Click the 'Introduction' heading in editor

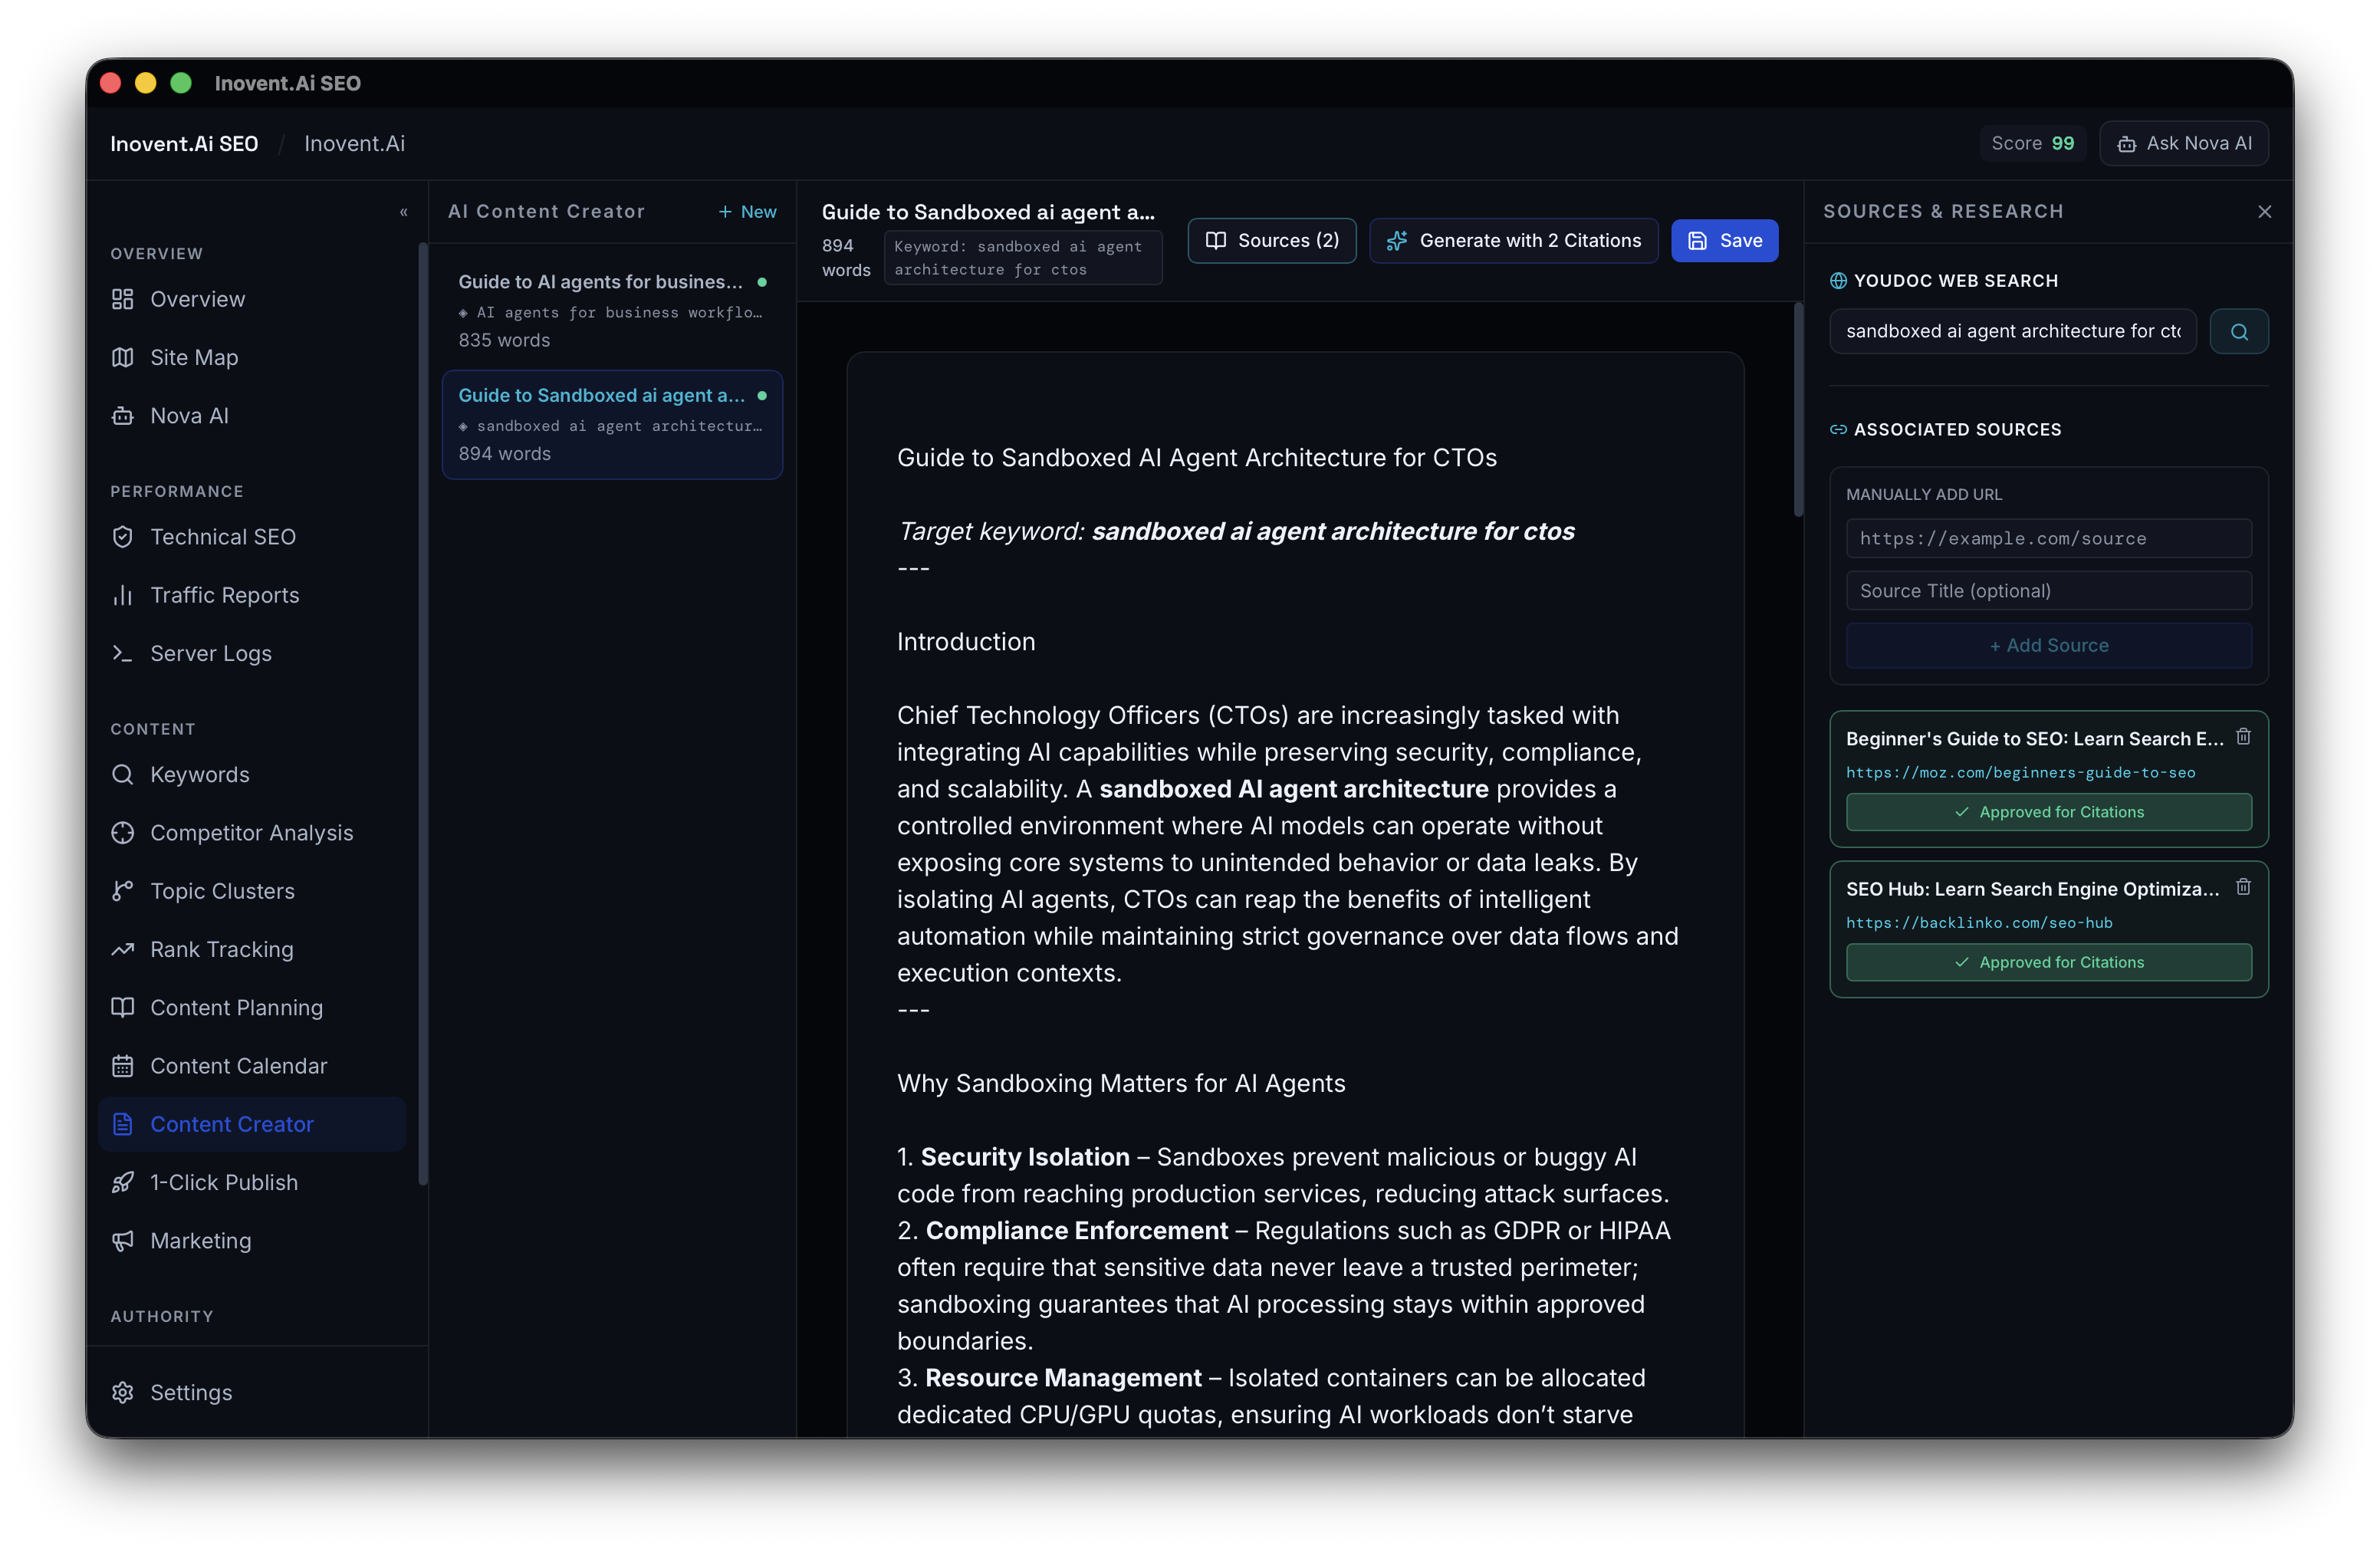[x=966, y=641]
